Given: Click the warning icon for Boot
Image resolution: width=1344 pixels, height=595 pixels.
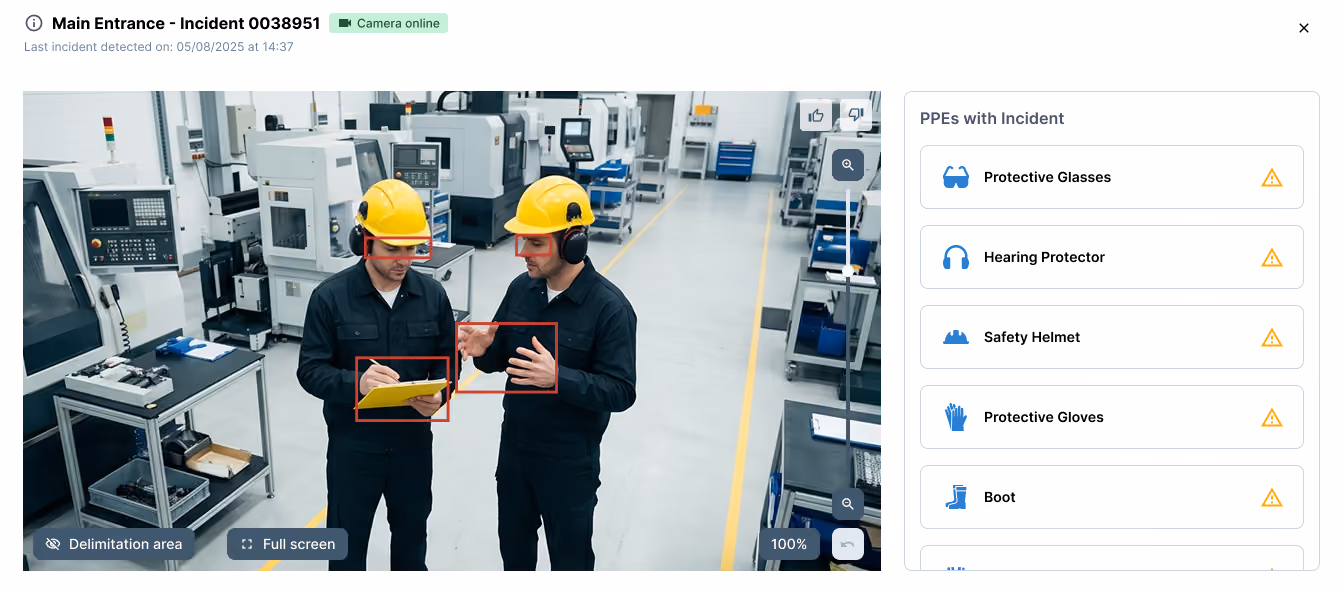Looking at the screenshot, I should [x=1271, y=497].
